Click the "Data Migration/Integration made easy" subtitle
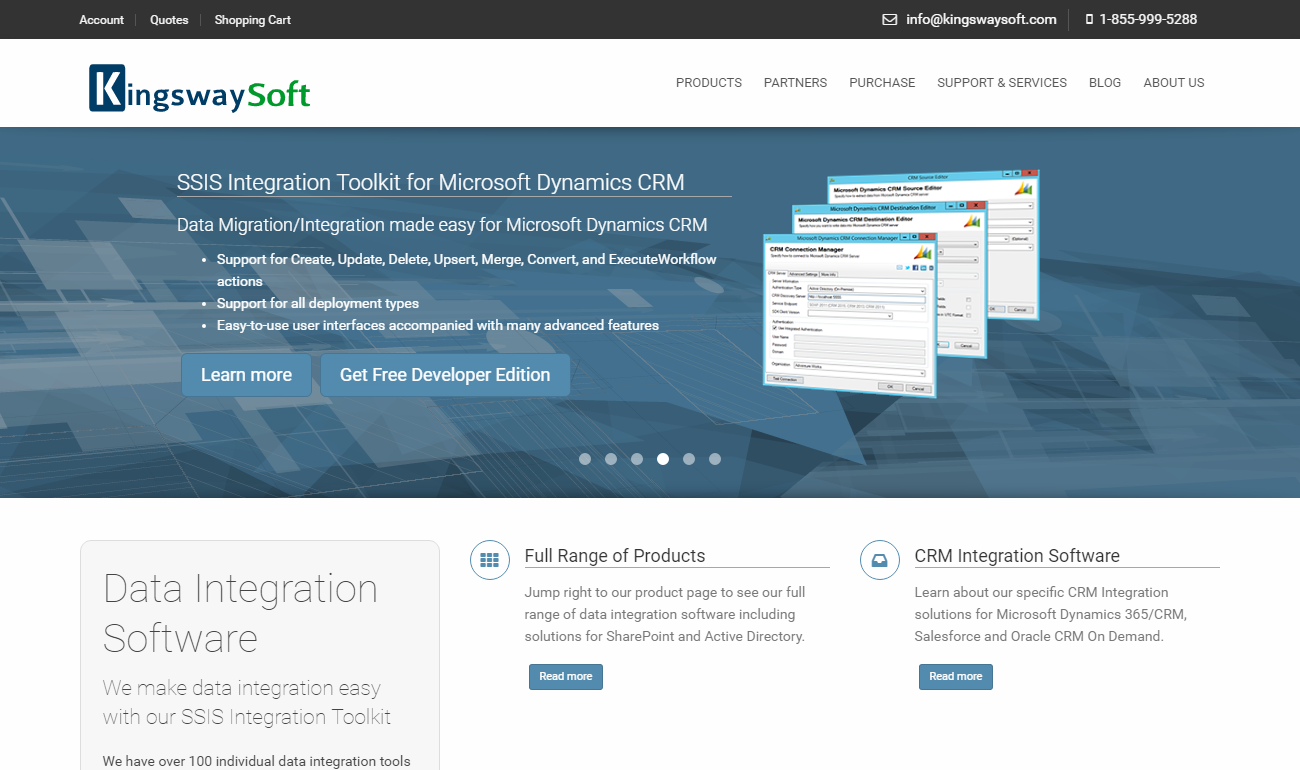Screen dimensions: 1300x770 [442, 225]
